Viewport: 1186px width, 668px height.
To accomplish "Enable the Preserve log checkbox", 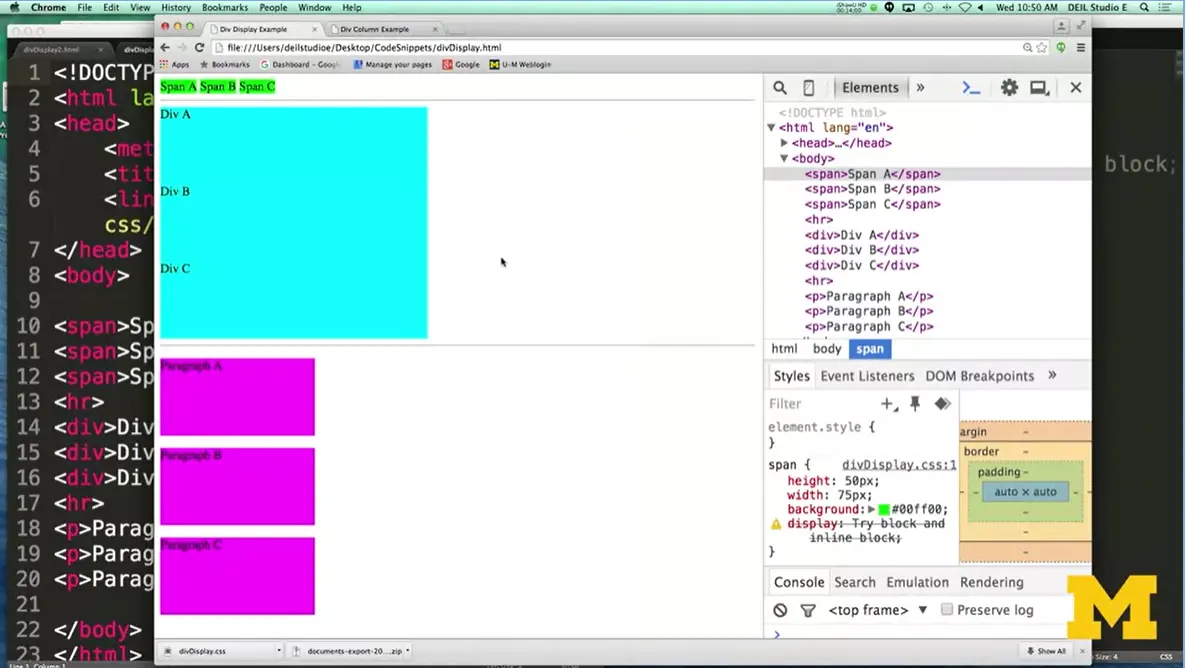I will click(x=946, y=609).
